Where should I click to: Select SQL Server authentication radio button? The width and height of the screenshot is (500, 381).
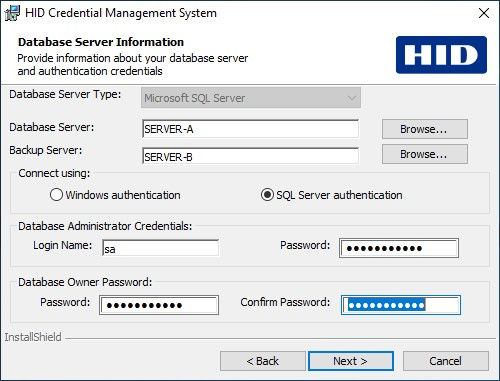(x=267, y=195)
